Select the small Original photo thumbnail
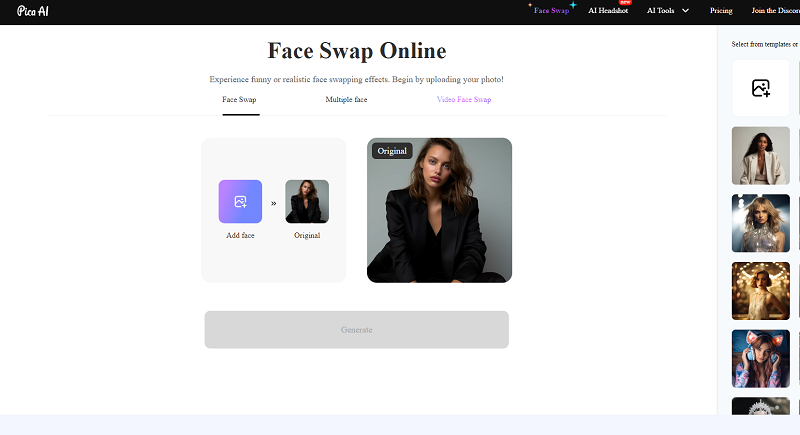 pos(307,201)
